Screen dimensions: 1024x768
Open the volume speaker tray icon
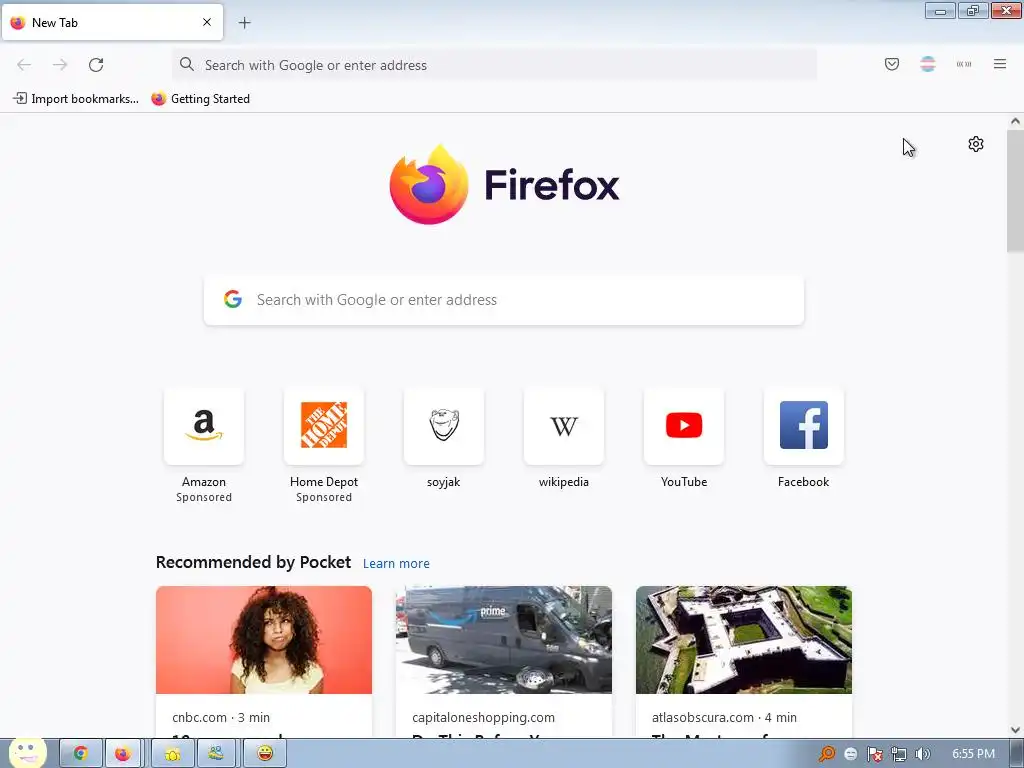pos(922,754)
